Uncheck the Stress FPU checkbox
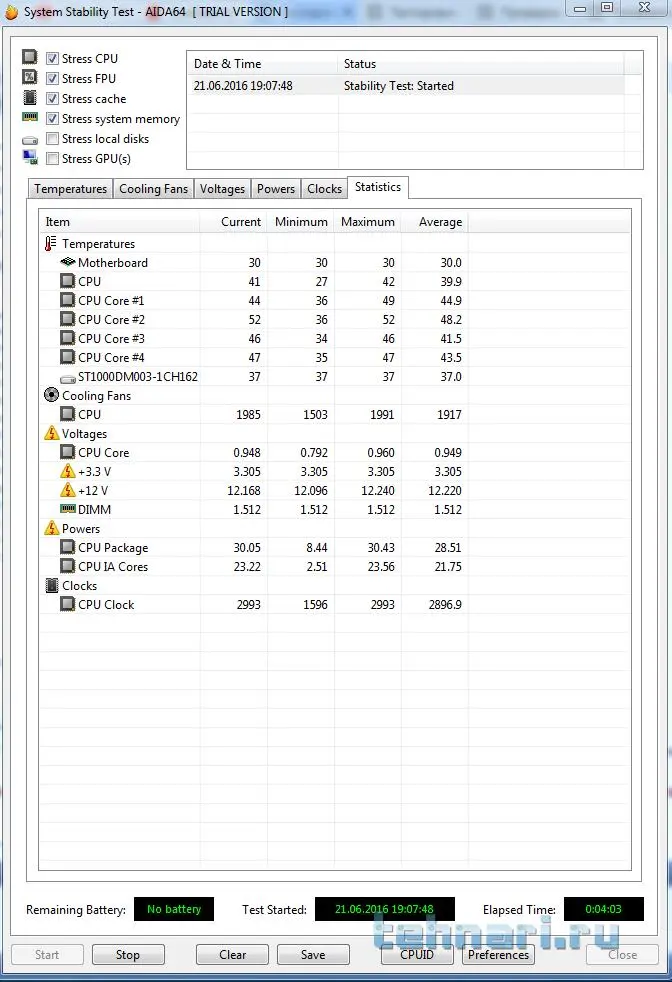 click(x=53, y=78)
